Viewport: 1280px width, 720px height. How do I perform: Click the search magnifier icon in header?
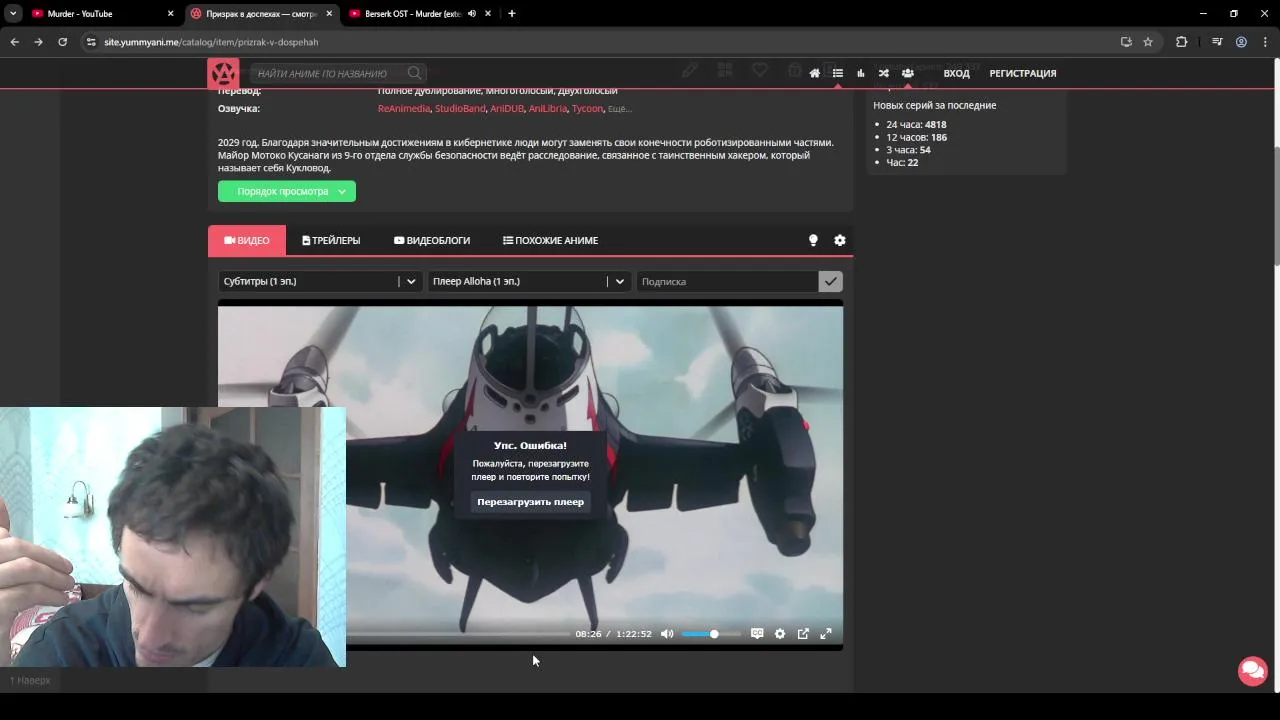coord(414,73)
